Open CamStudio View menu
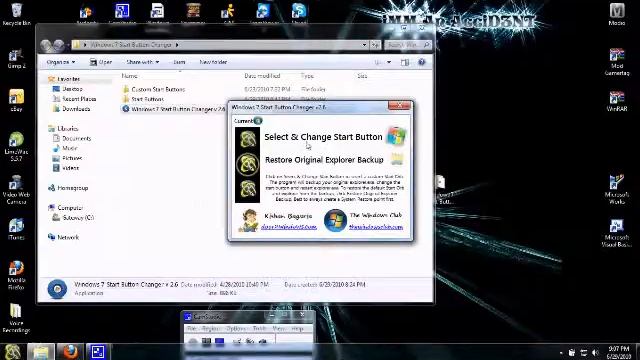The width and height of the screenshot is (640, 360). 278,328
